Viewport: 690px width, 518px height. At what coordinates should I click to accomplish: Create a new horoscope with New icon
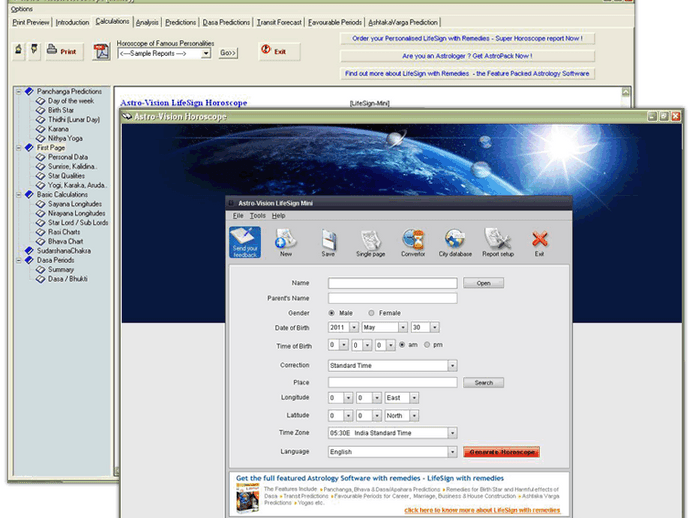[x=286, y=242]
